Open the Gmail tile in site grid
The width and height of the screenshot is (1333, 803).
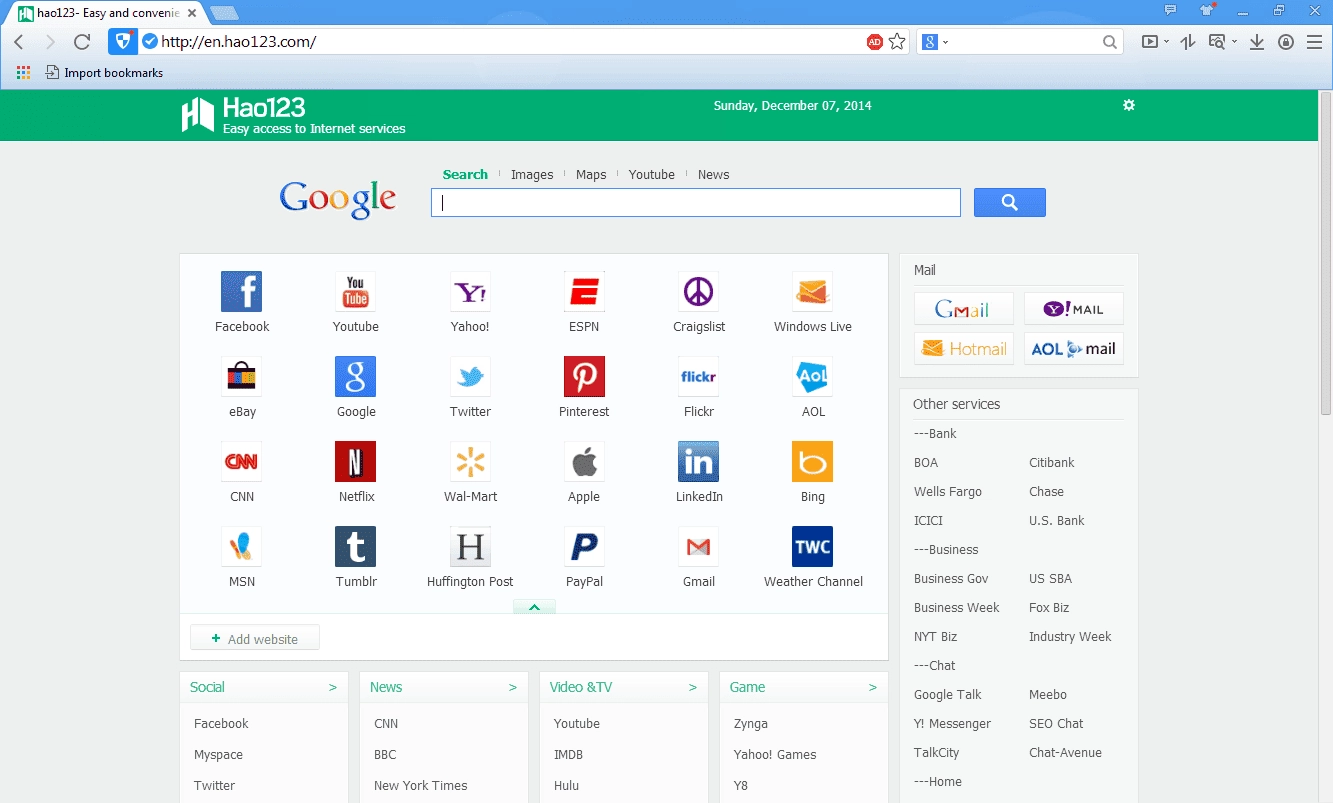(698, 547)
